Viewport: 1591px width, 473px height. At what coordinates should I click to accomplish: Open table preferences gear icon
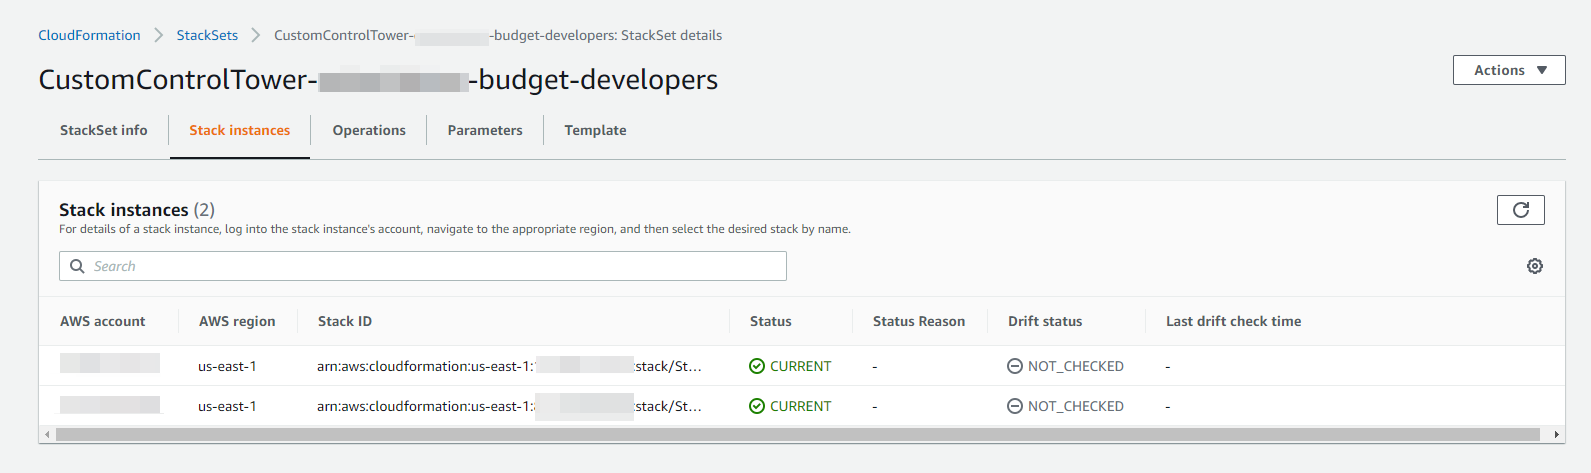click(1535, 266)
